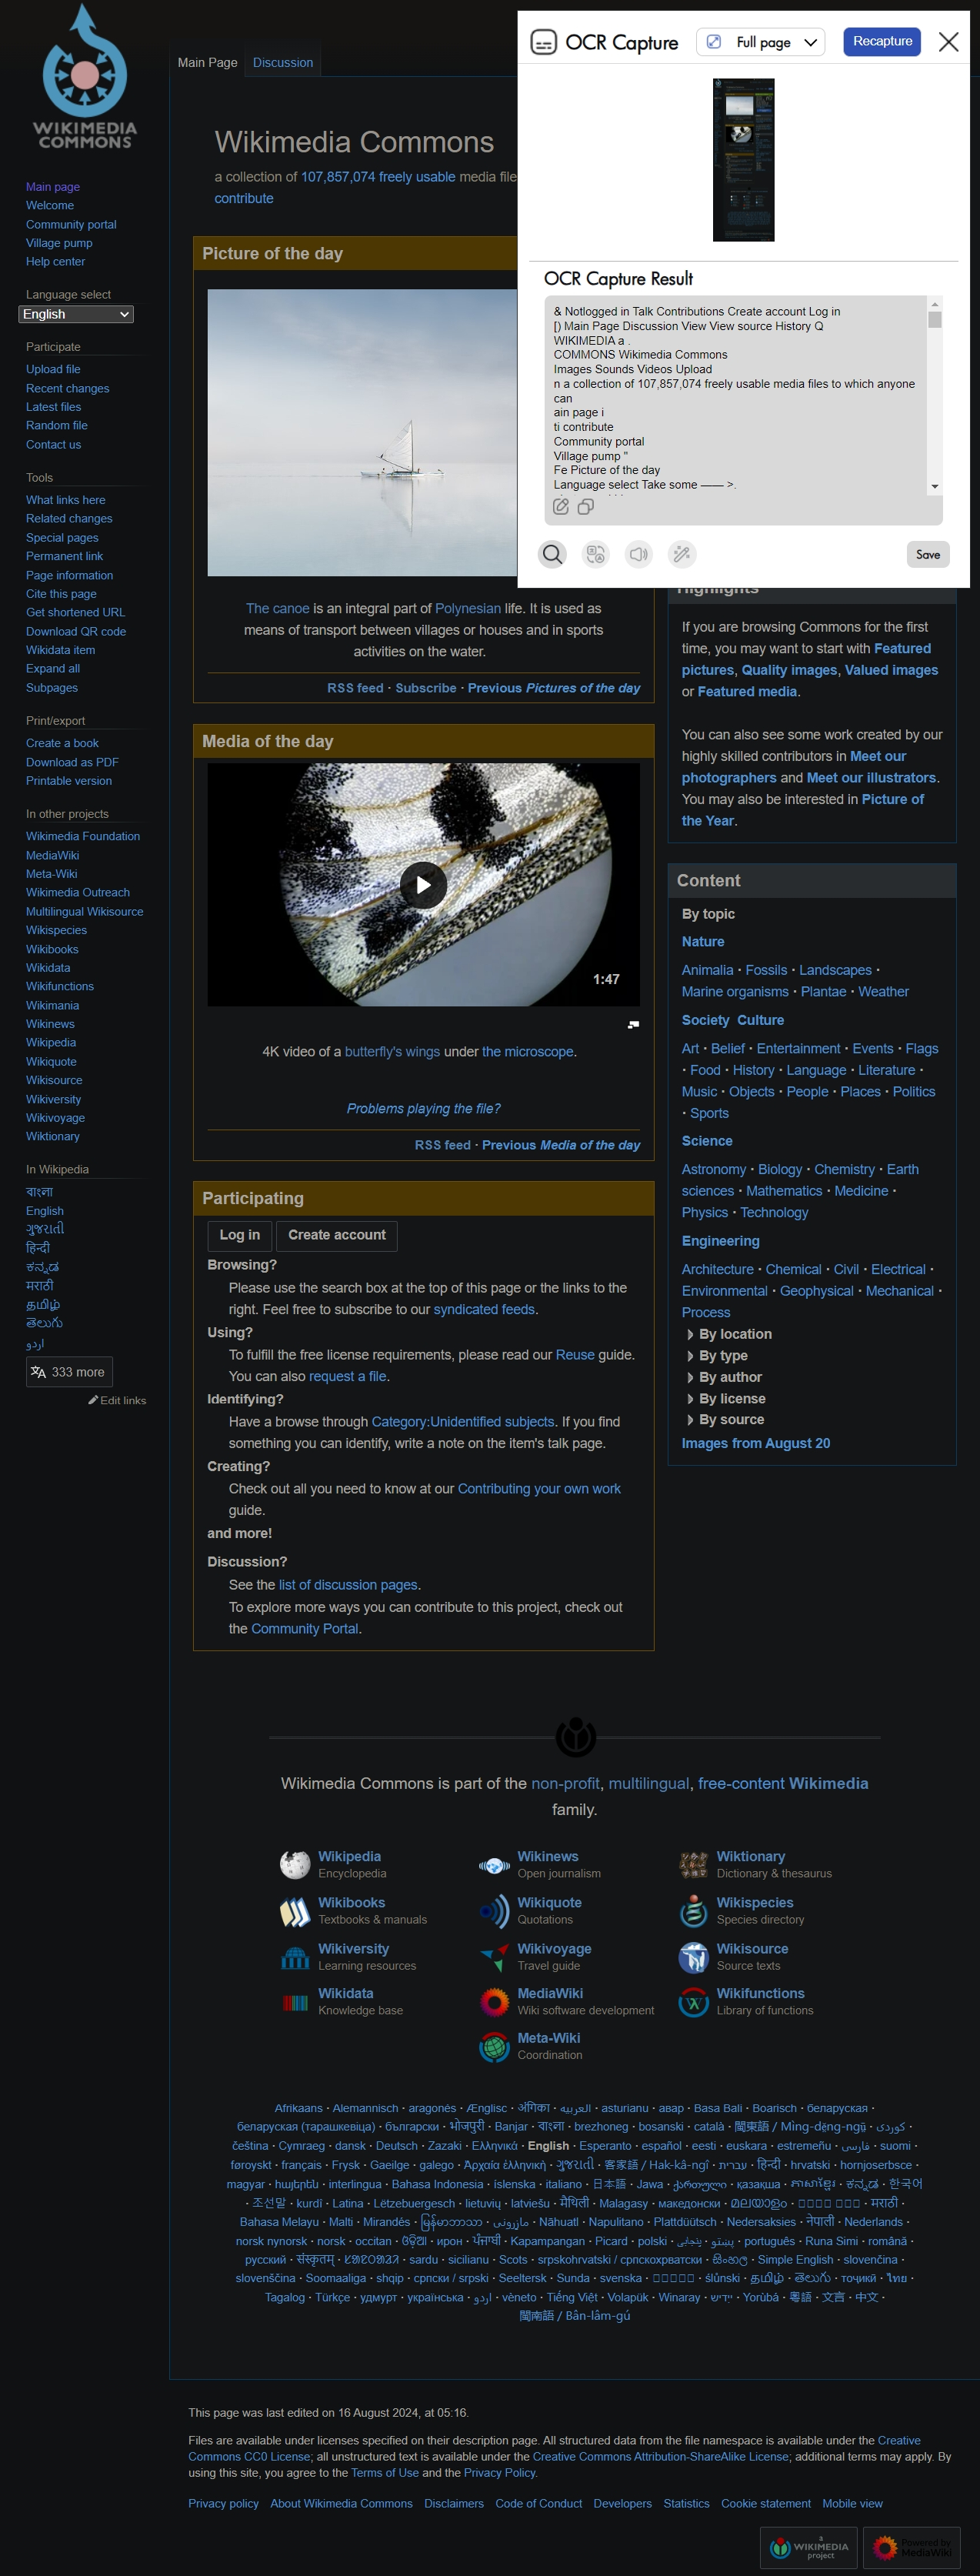Switch to the Discussion tab
Screen dimensions: 980x2576
283,62
